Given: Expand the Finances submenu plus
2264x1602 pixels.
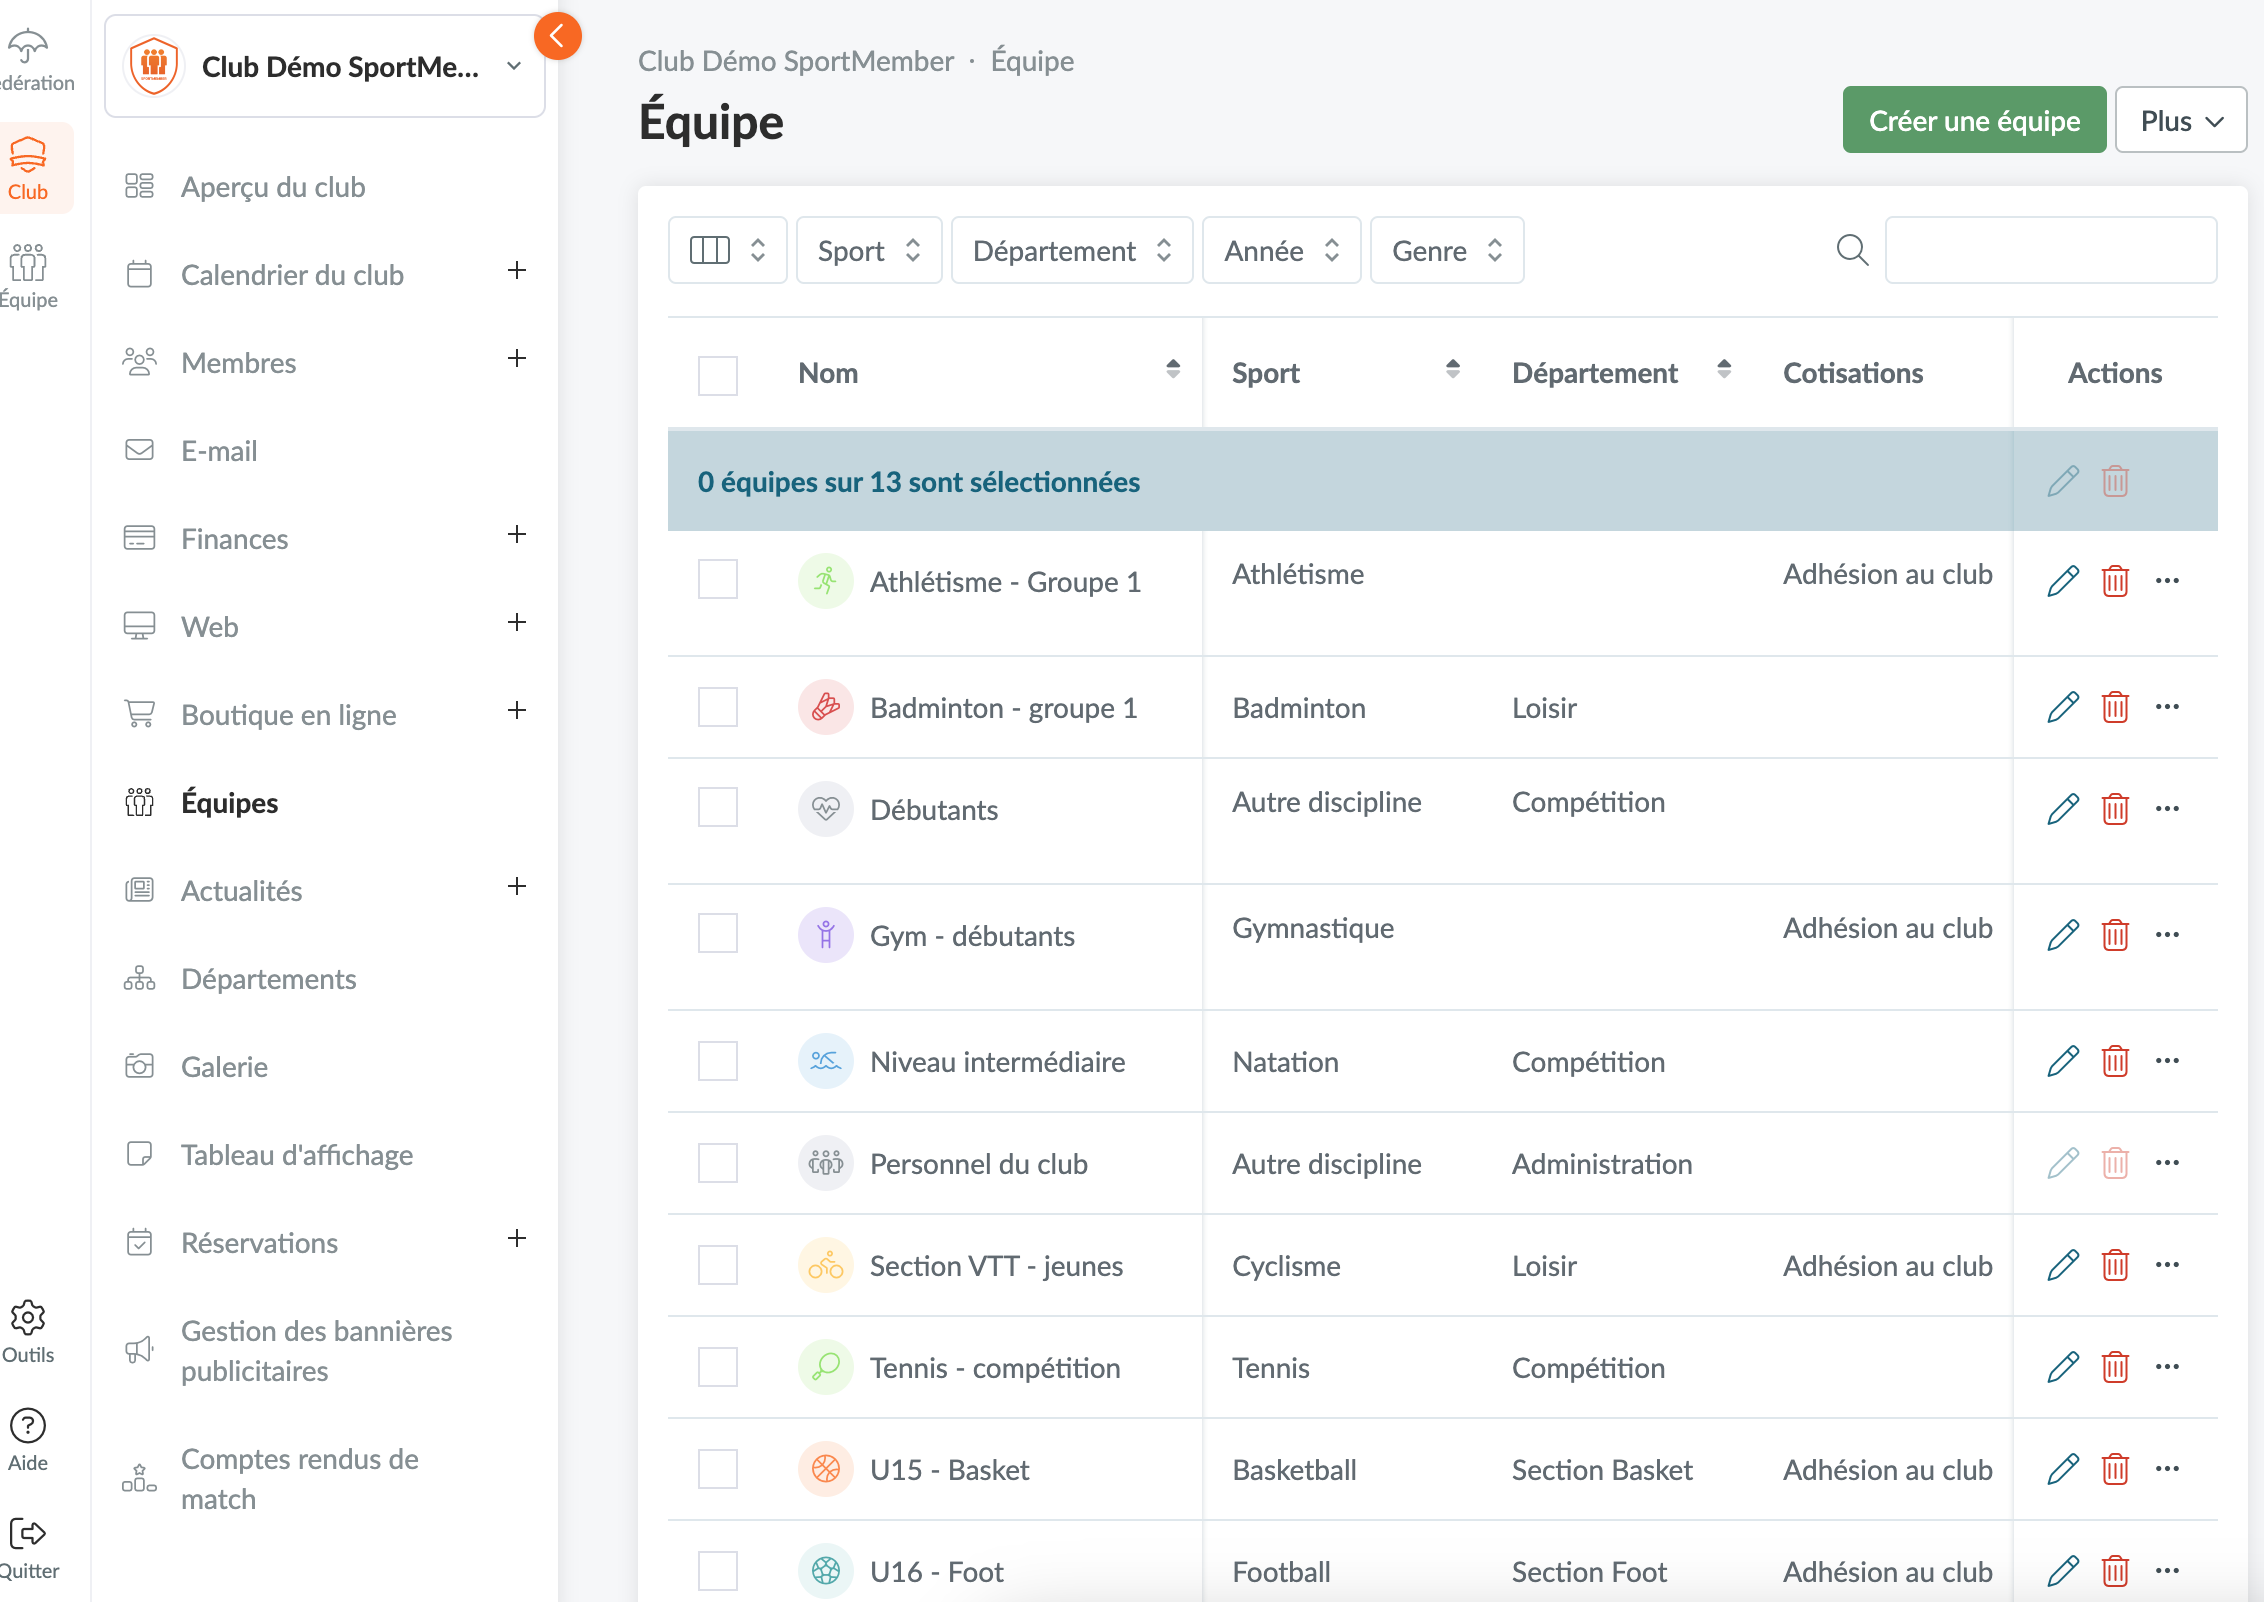Looking at the screenshot, I should pyautogui.click(x=517, y=535).
